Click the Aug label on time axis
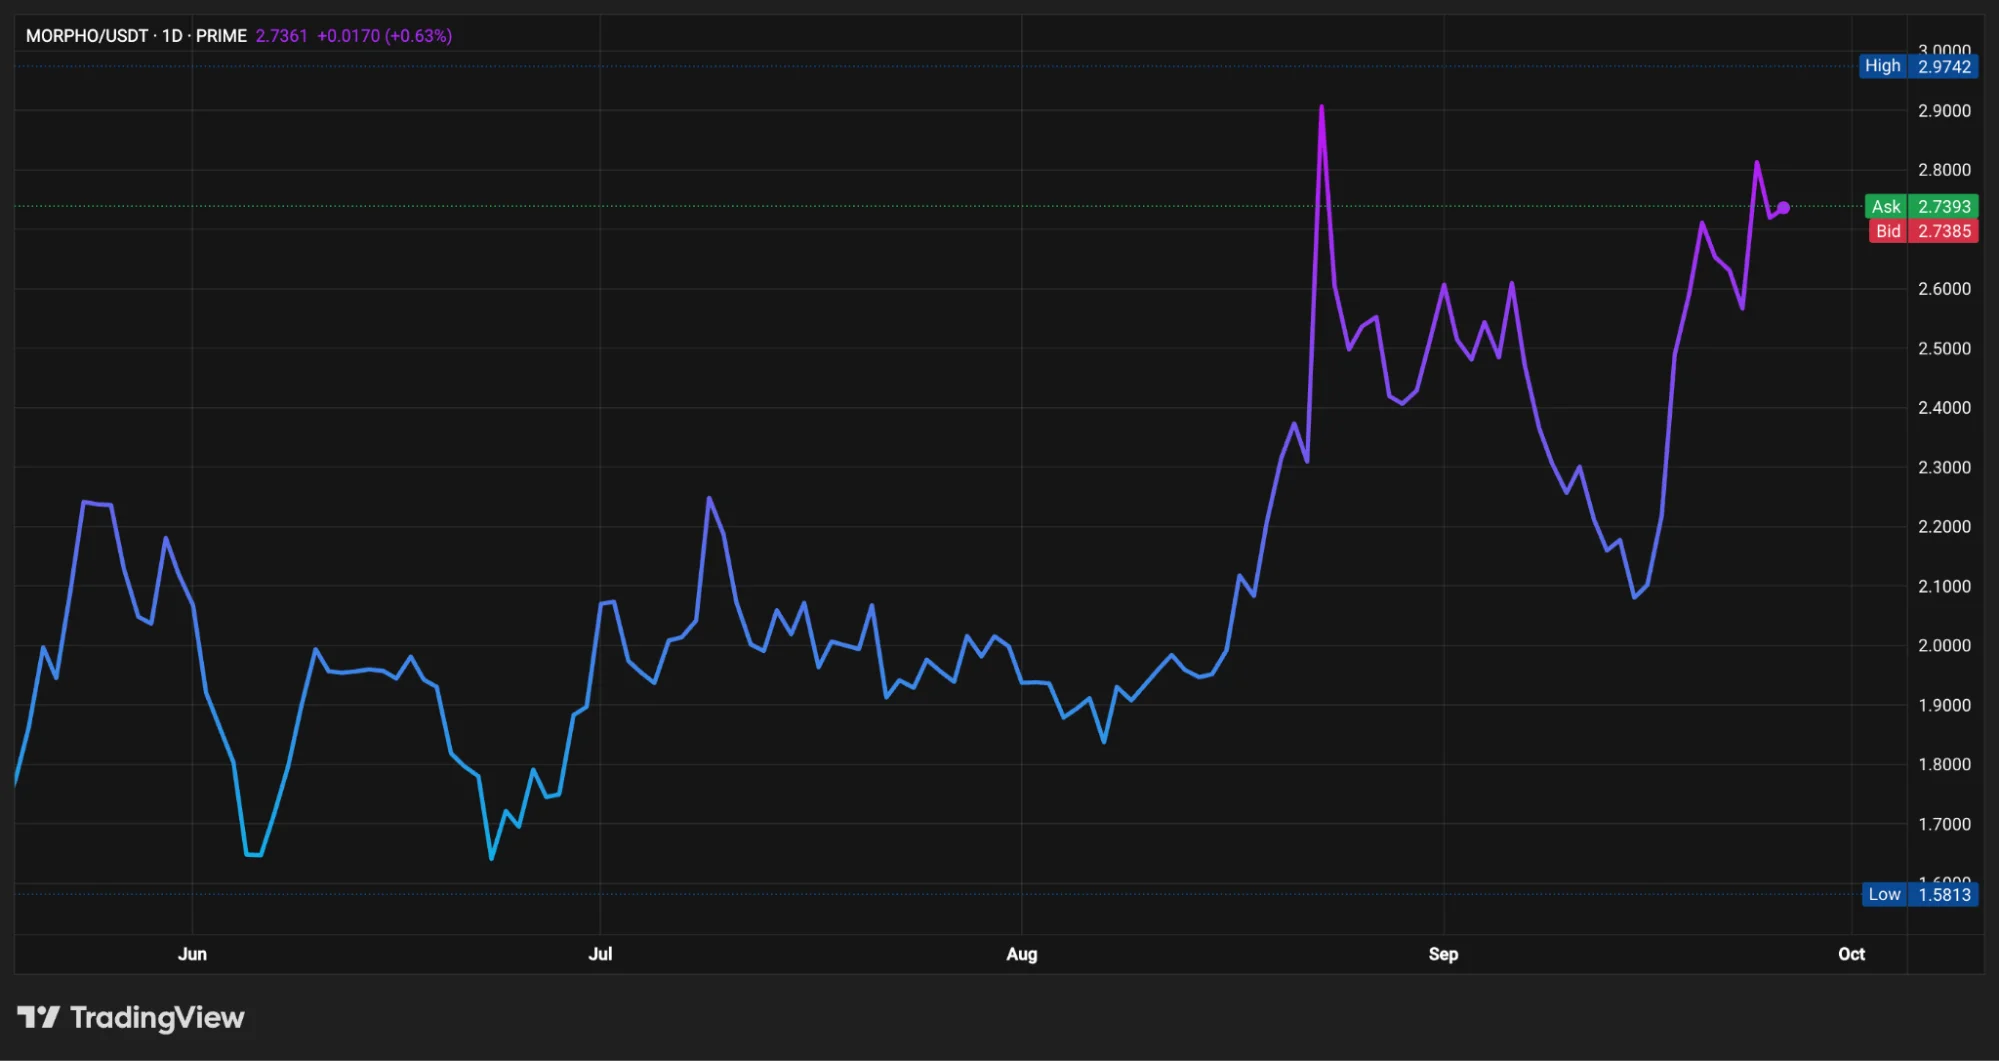1999x1061 pixels. [1021, 954]
